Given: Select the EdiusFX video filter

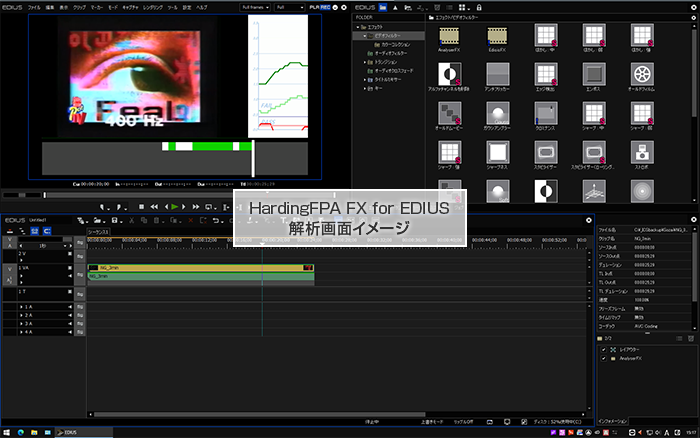Looking at the screenshot, I should [x=497, y=36].
